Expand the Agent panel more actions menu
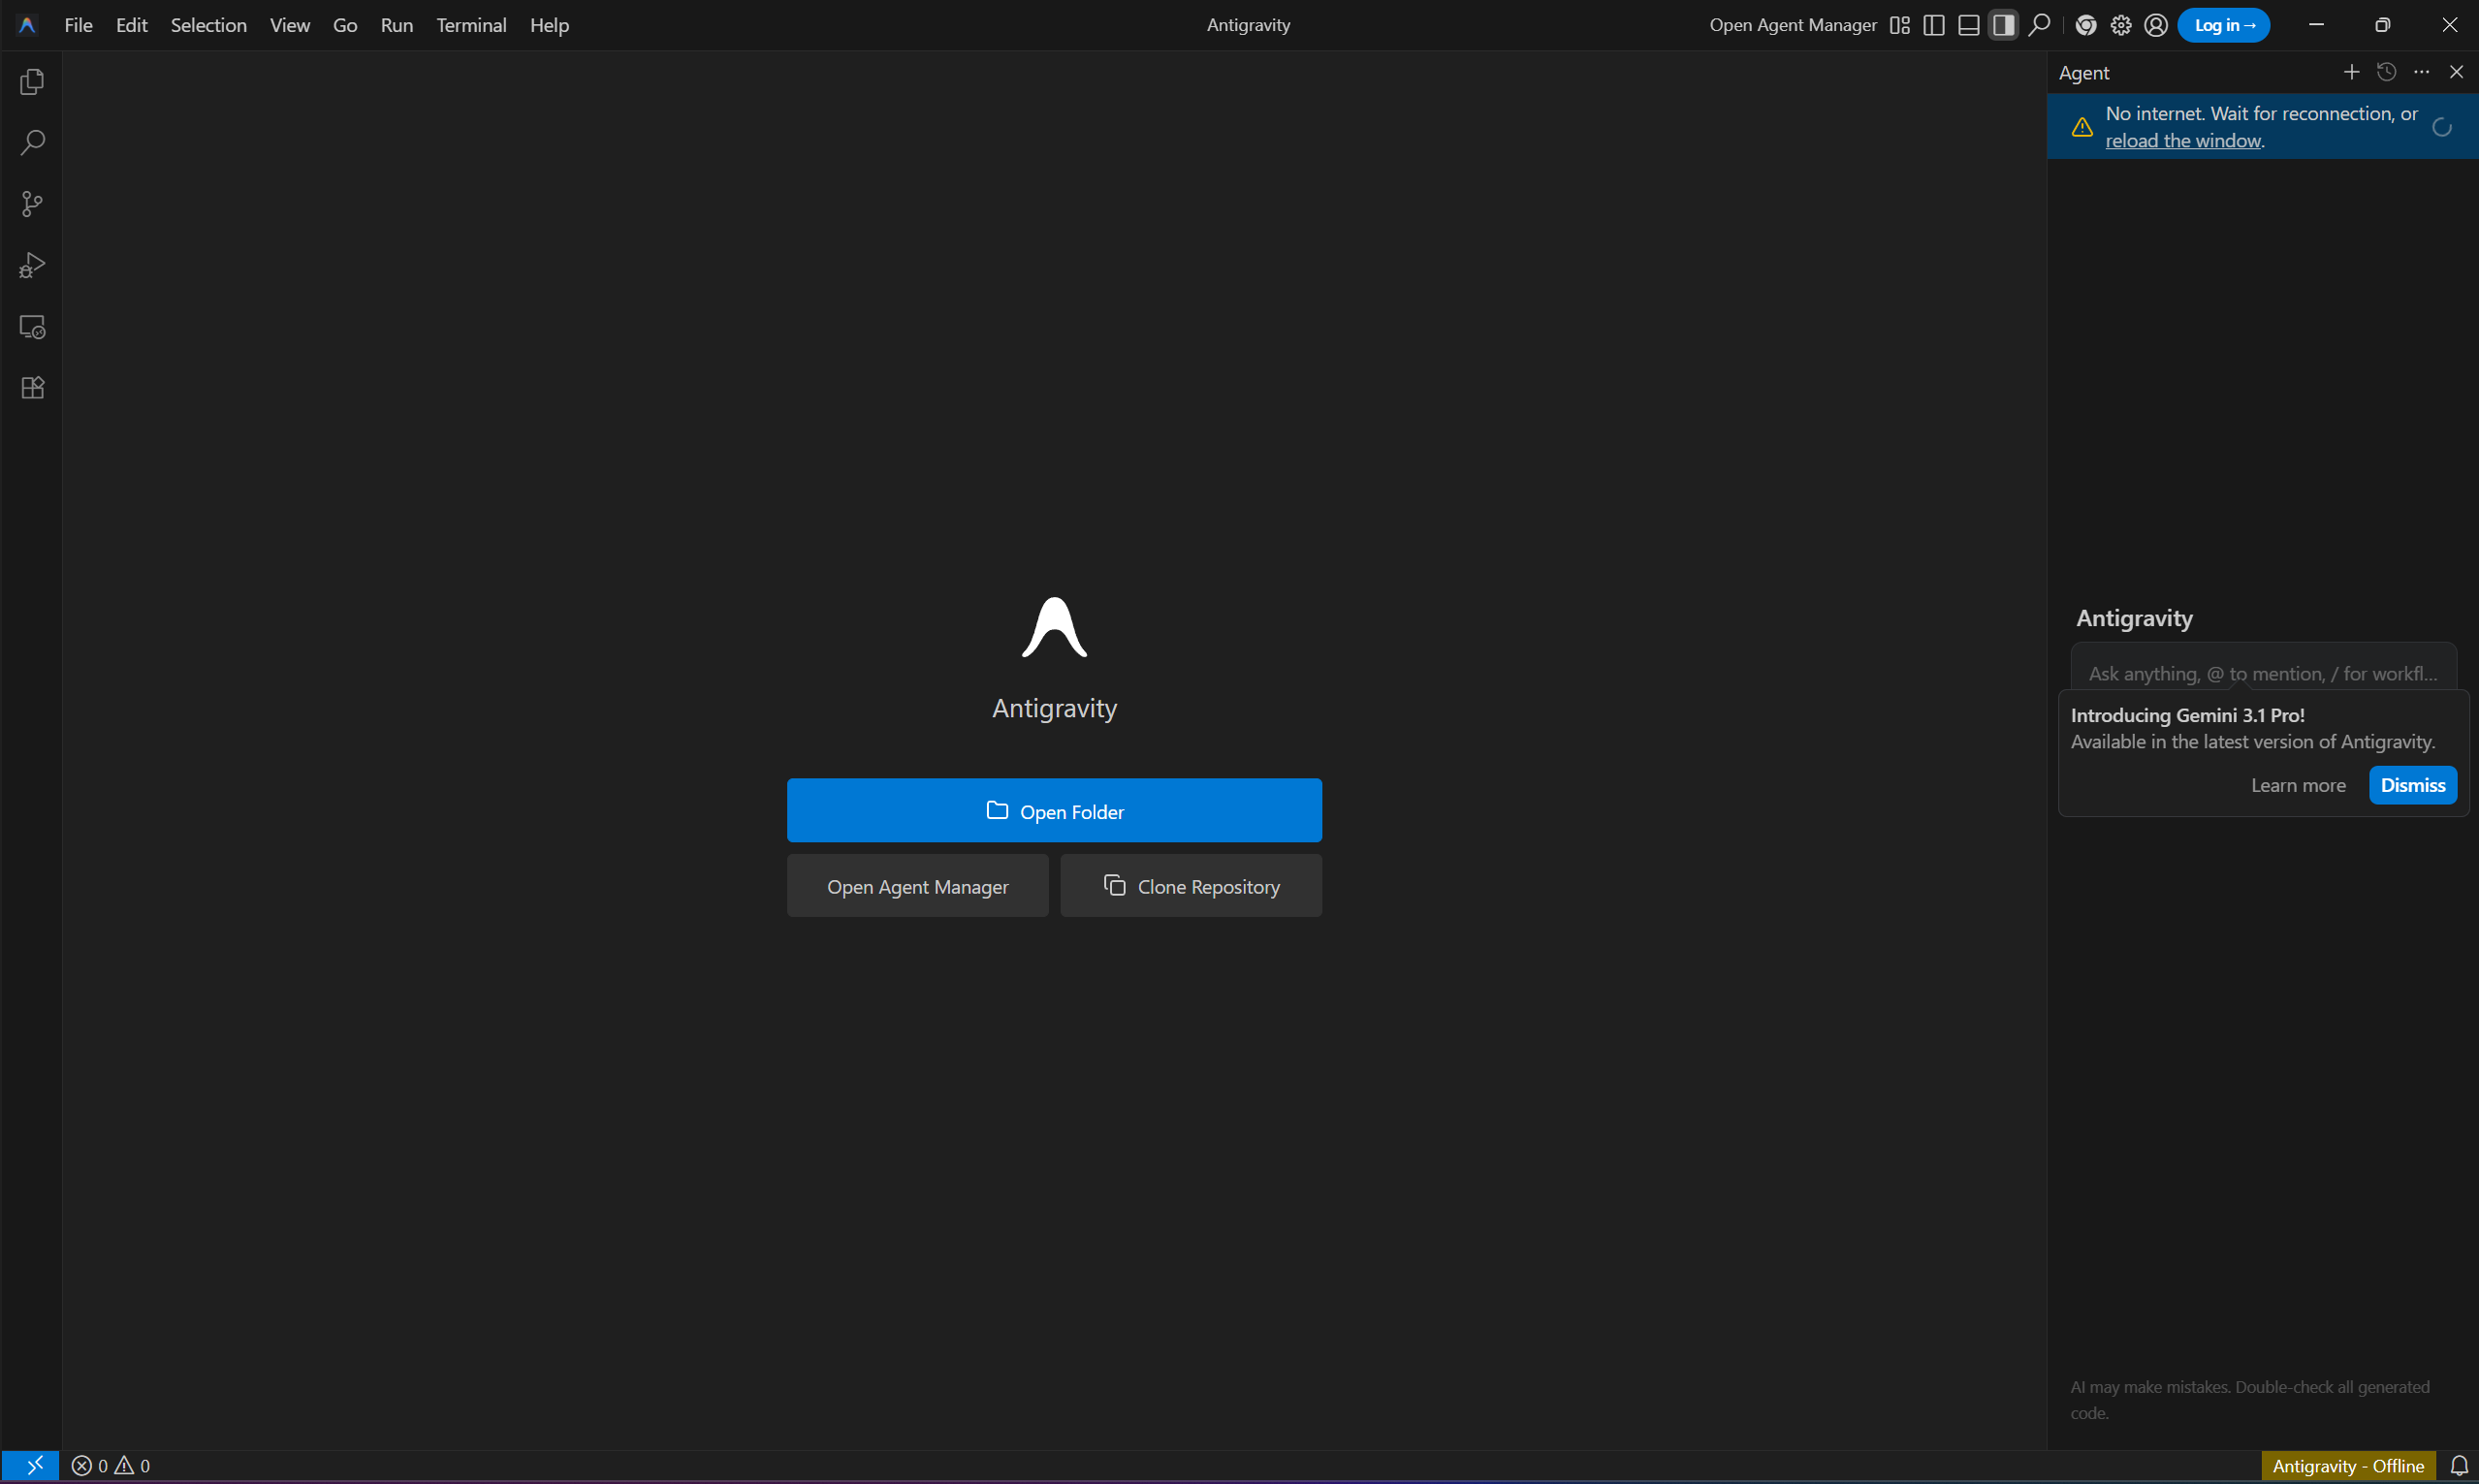 point(2421,72)
